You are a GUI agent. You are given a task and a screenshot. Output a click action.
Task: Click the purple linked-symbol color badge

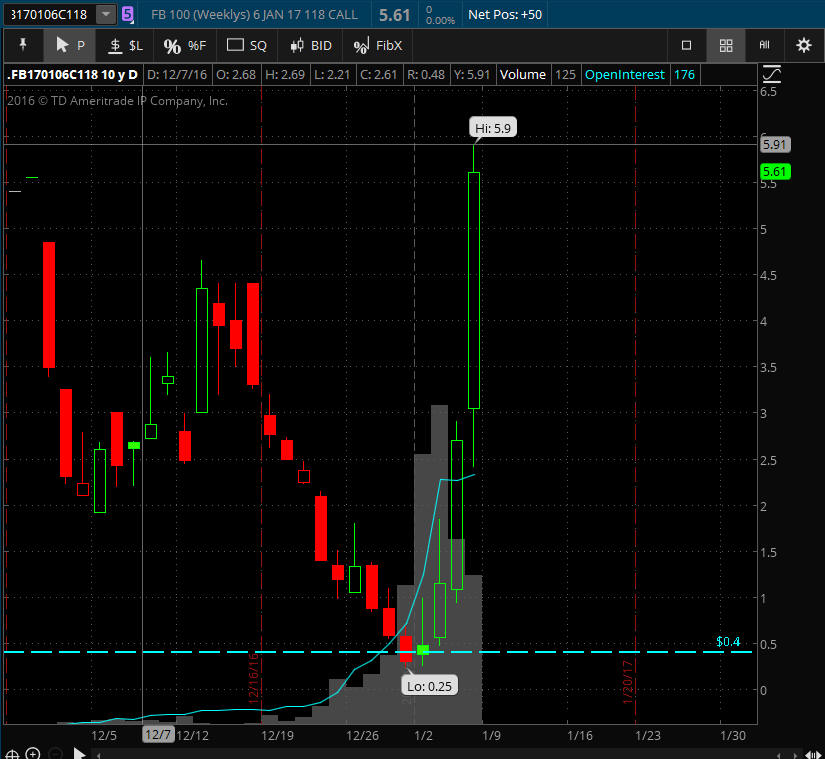128,15
